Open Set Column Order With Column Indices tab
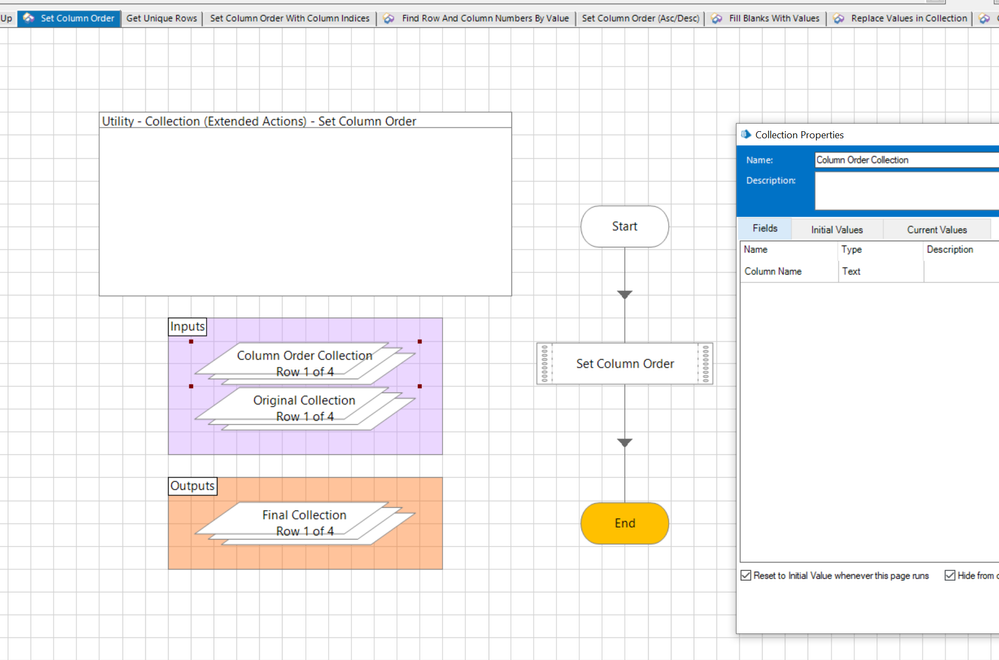This screenshot has width=999, height=660. [290, 18]
